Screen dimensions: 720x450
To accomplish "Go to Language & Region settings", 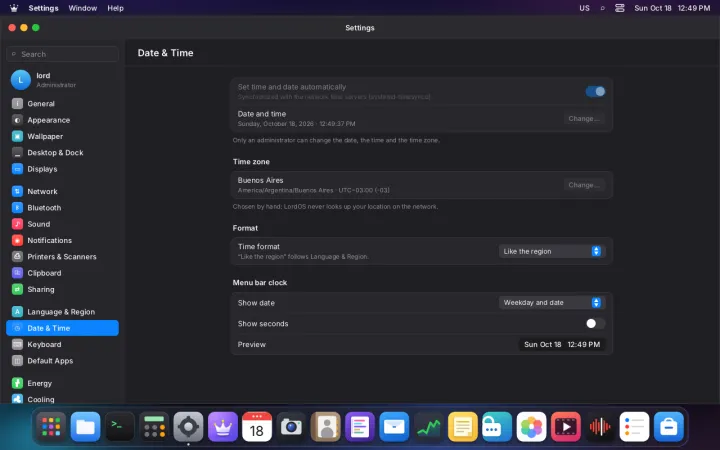I will [62, 312].
